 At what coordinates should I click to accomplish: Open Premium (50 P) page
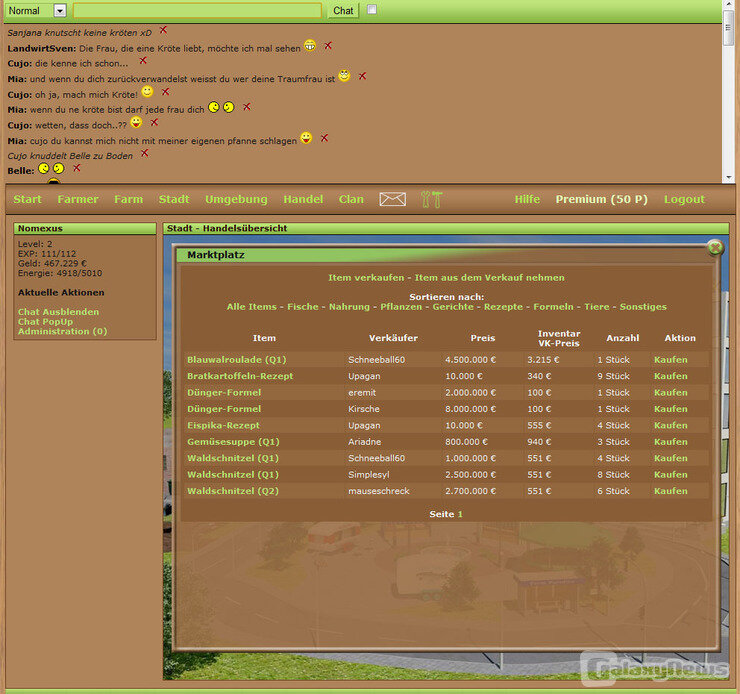pos(601,199)
